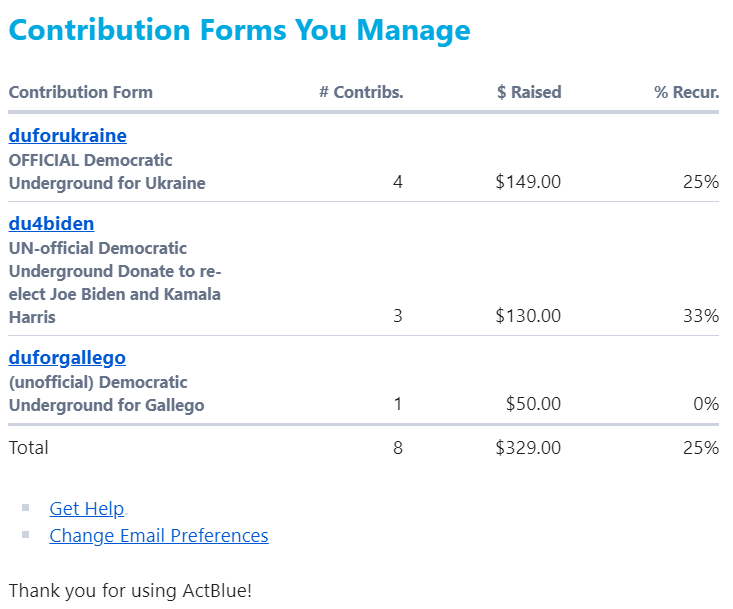Click the square bullet beside Get Help
Viewport: 733px width, 609px height.
[26, 509]
